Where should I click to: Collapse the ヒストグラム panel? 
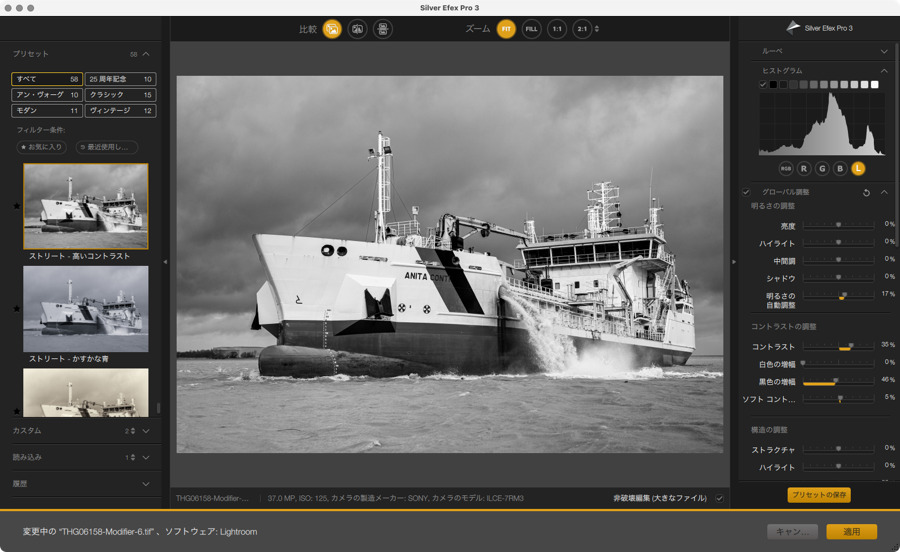884,71
